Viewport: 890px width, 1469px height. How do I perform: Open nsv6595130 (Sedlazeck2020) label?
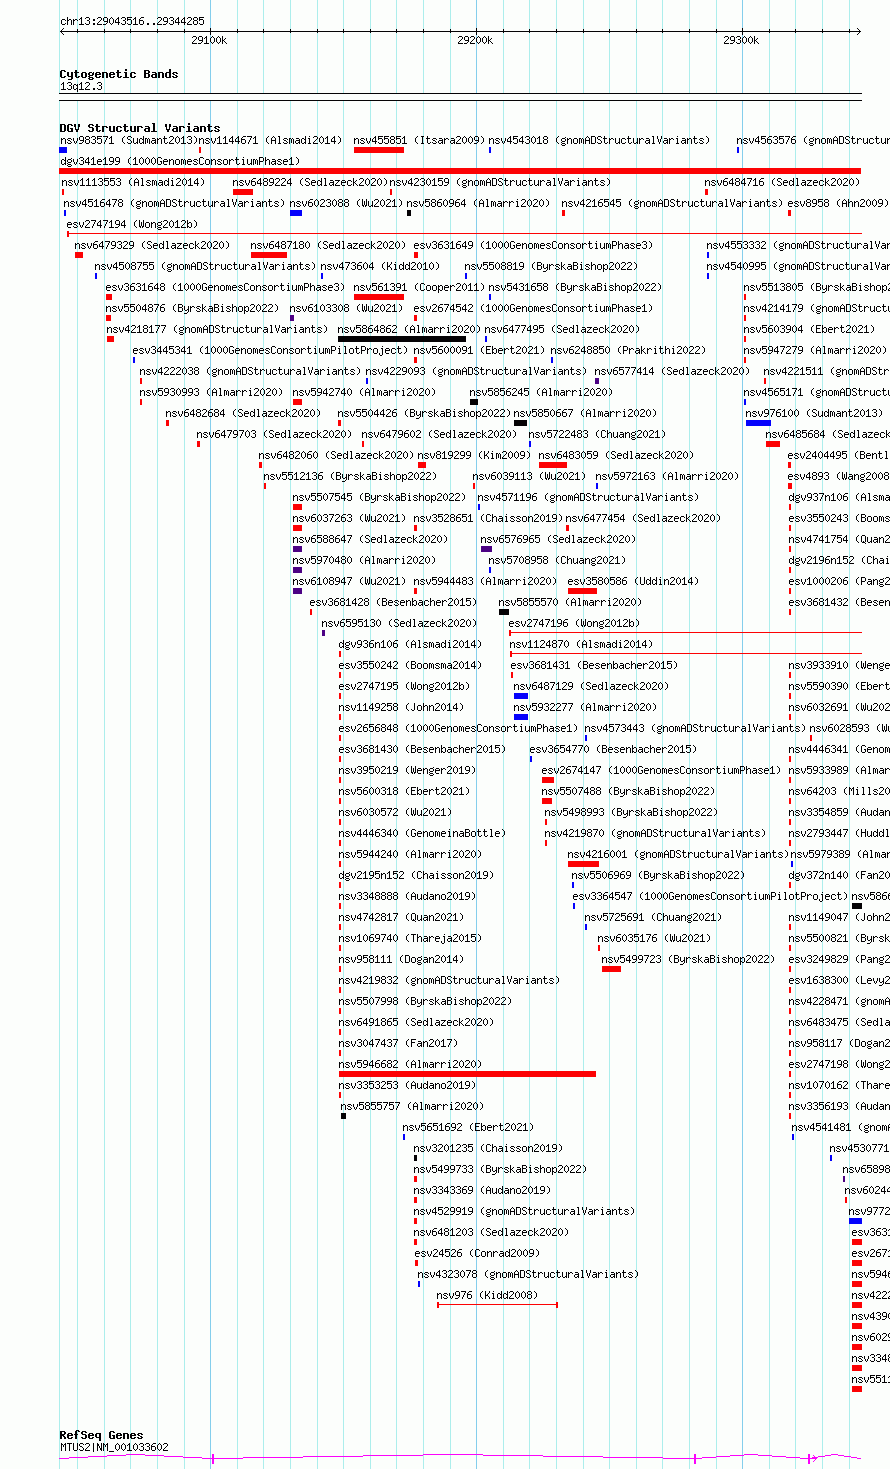pyautogui.click(x=399, y=623)
